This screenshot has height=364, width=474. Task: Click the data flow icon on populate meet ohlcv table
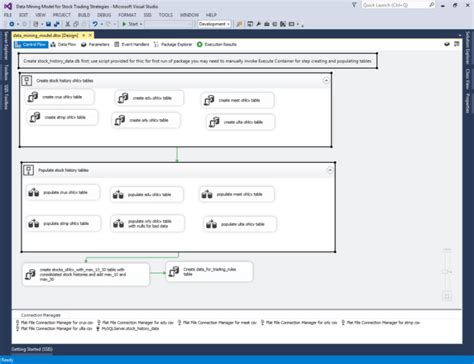(207, 194)
